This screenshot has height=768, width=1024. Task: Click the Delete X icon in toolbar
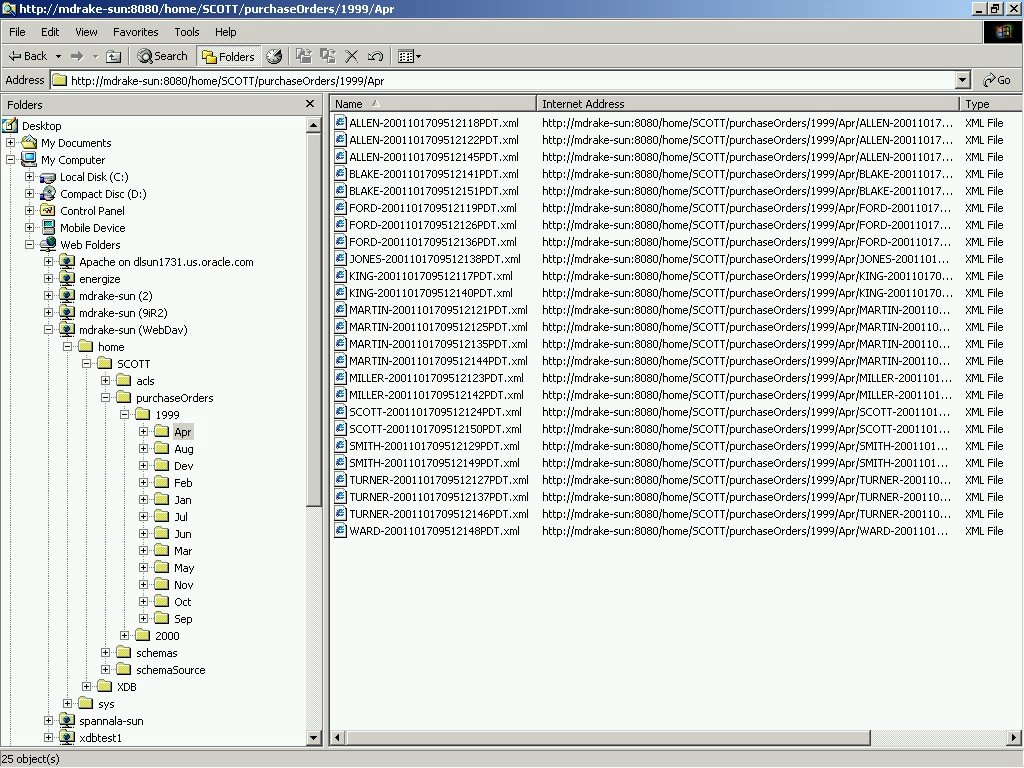352,57
